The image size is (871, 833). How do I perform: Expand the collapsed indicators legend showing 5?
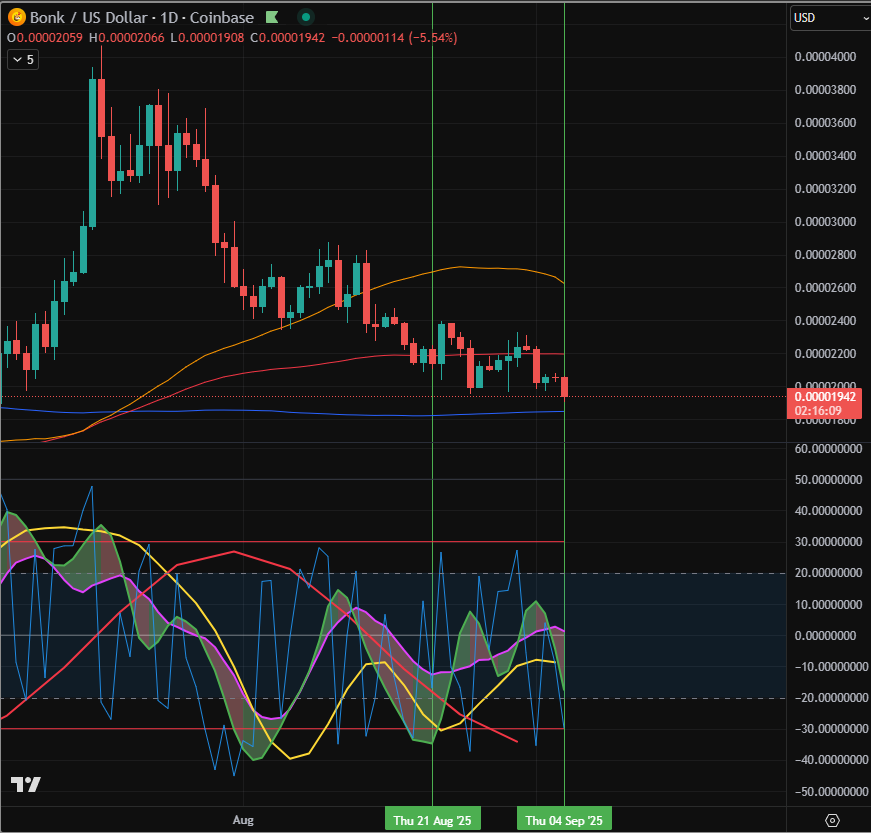pos(23,59)
